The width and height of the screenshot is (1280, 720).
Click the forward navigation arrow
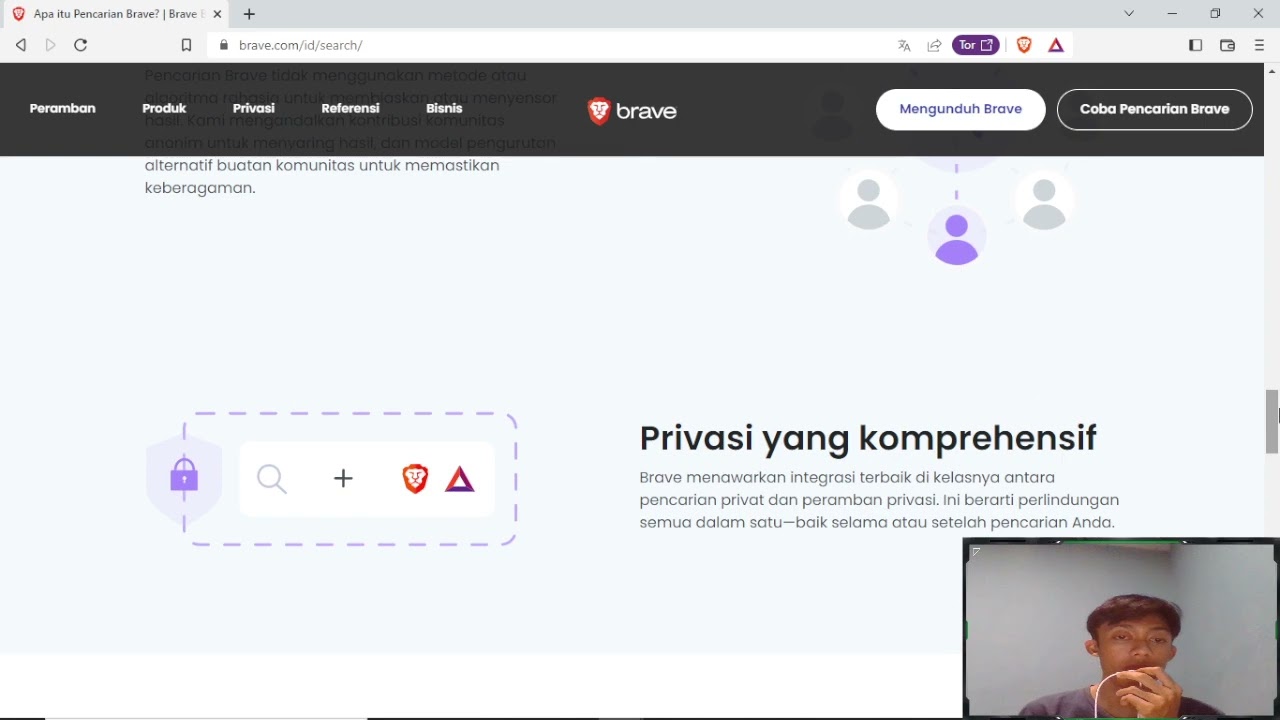click(x=51, y=45)
